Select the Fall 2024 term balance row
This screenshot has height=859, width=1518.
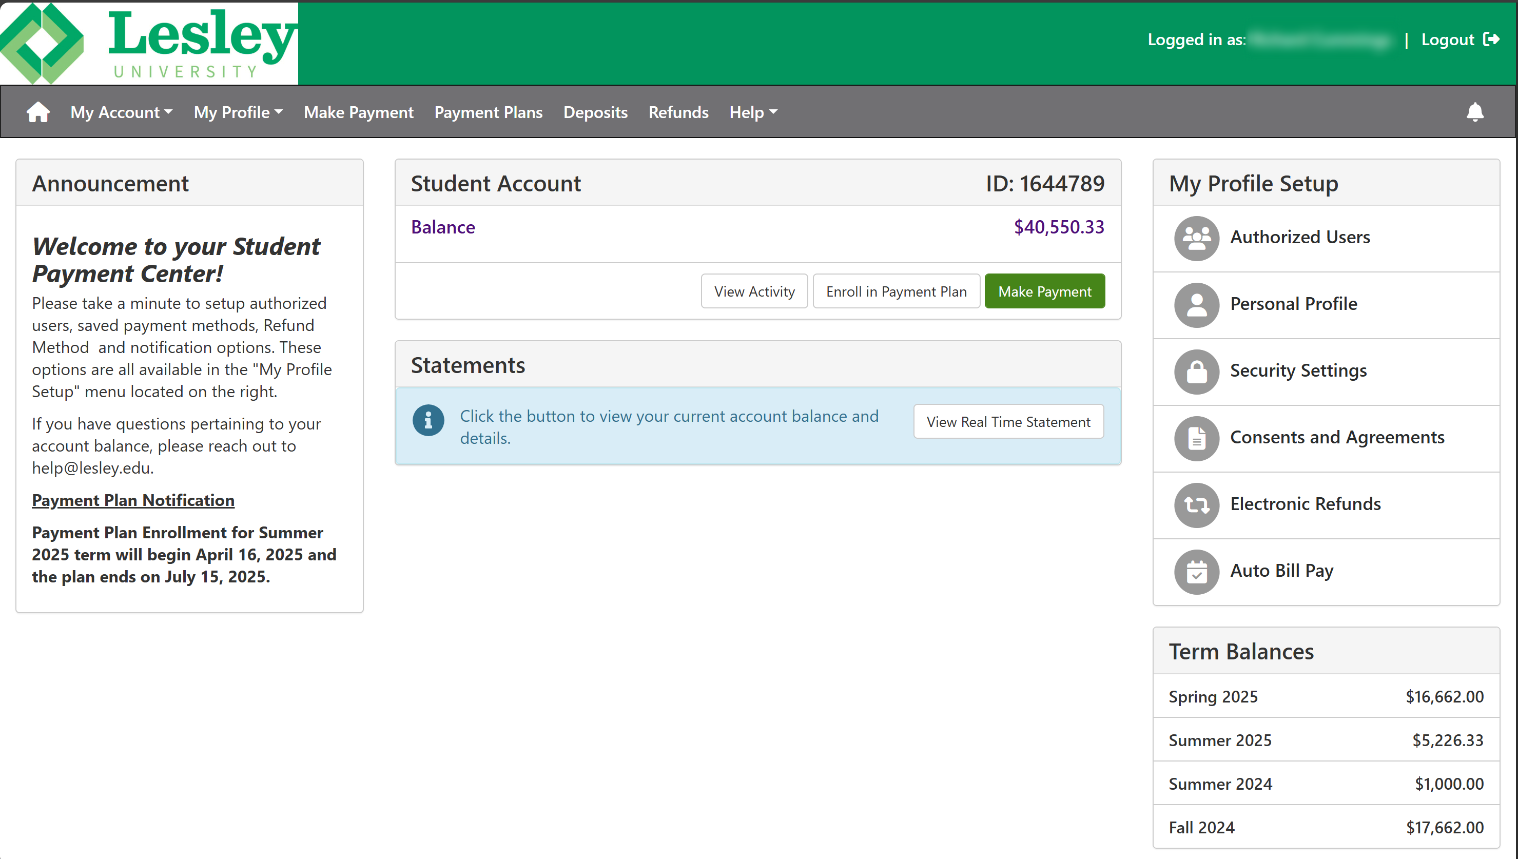coord(1326,827)
